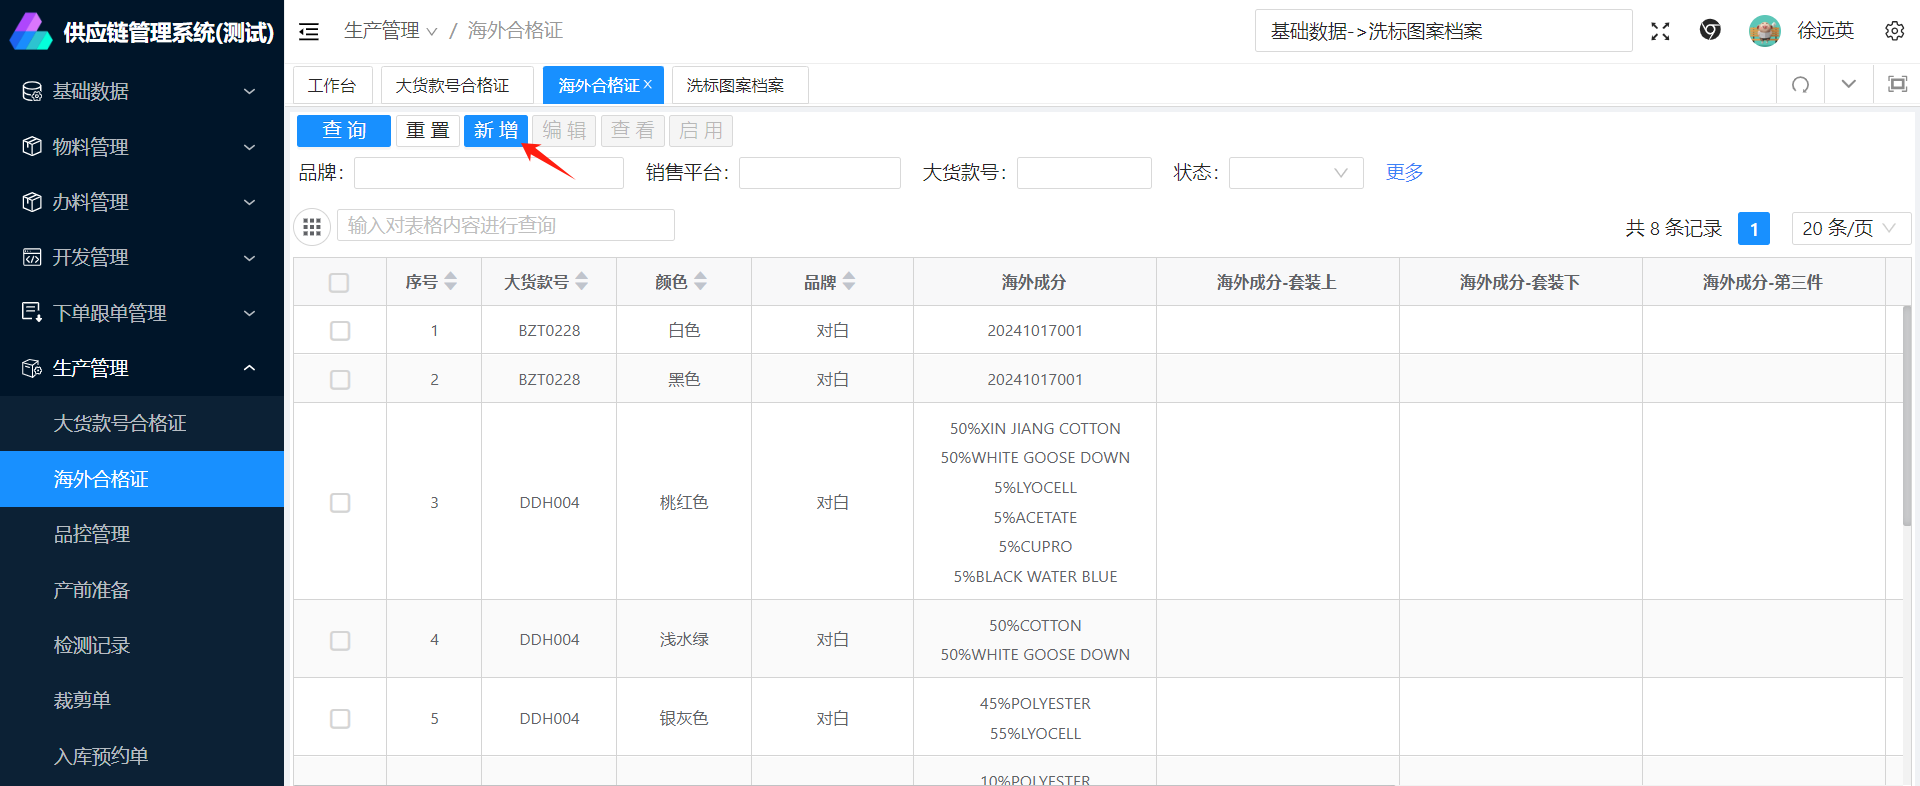Screen dimensions: 1920x786
Task: Toggle the select-all checkbox in table header
Action: [339, 283]
